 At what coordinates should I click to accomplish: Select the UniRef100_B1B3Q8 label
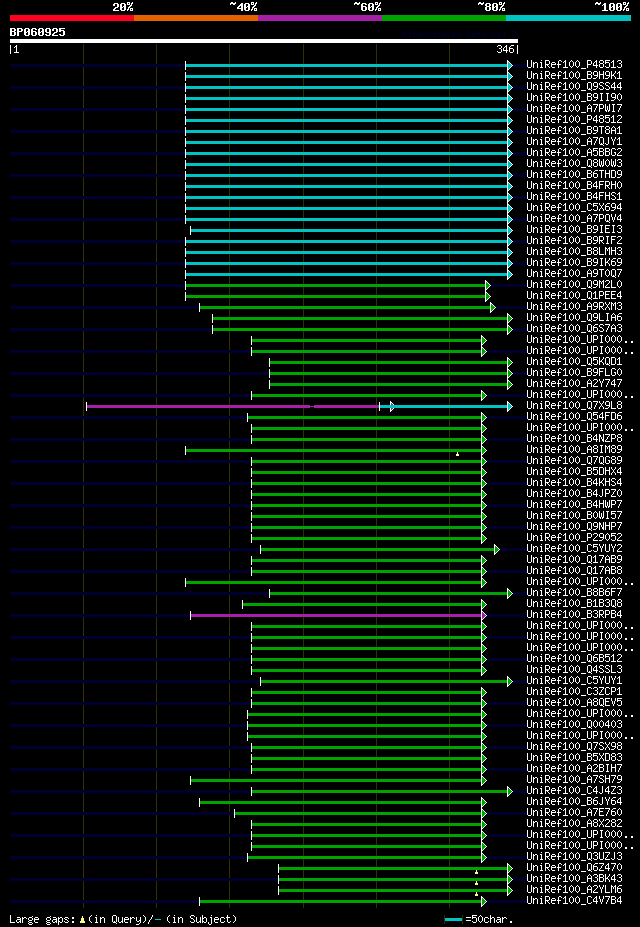[x=574, y=604]
